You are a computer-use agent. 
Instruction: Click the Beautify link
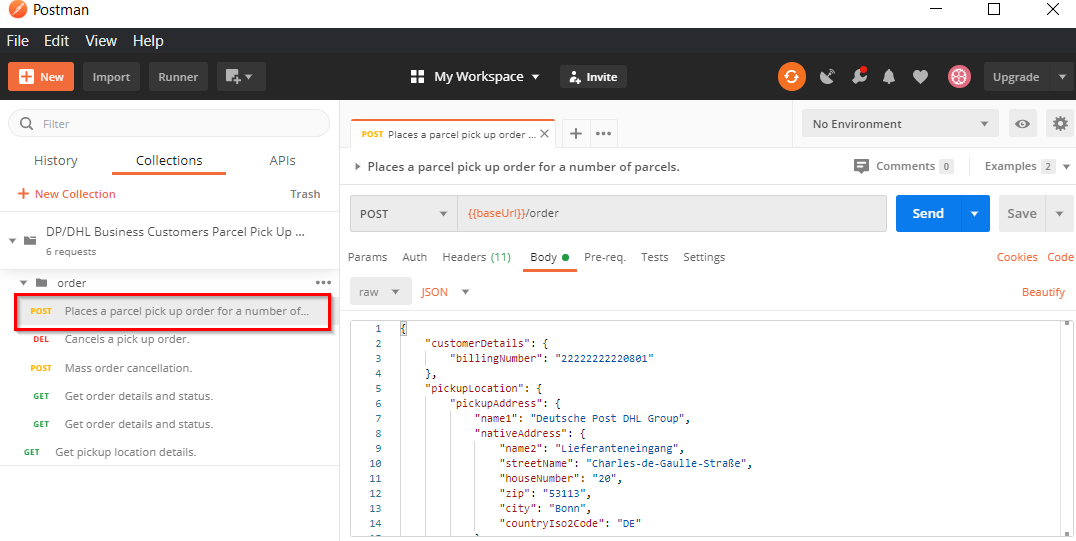click(x=1043, y=292)
